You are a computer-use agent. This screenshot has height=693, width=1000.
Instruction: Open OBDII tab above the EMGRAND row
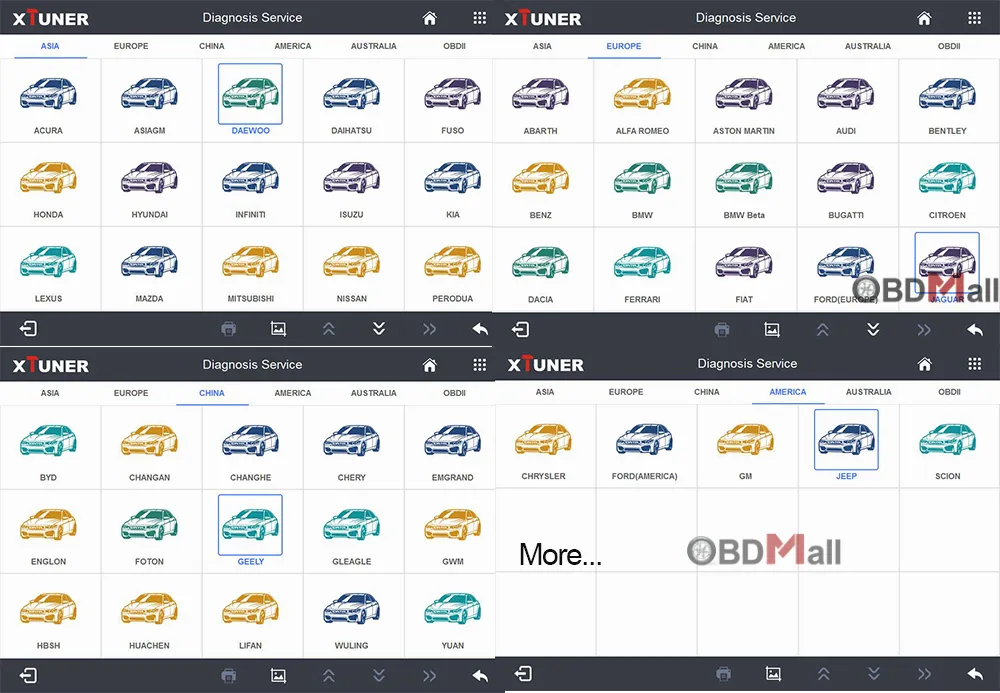point(454,393)
